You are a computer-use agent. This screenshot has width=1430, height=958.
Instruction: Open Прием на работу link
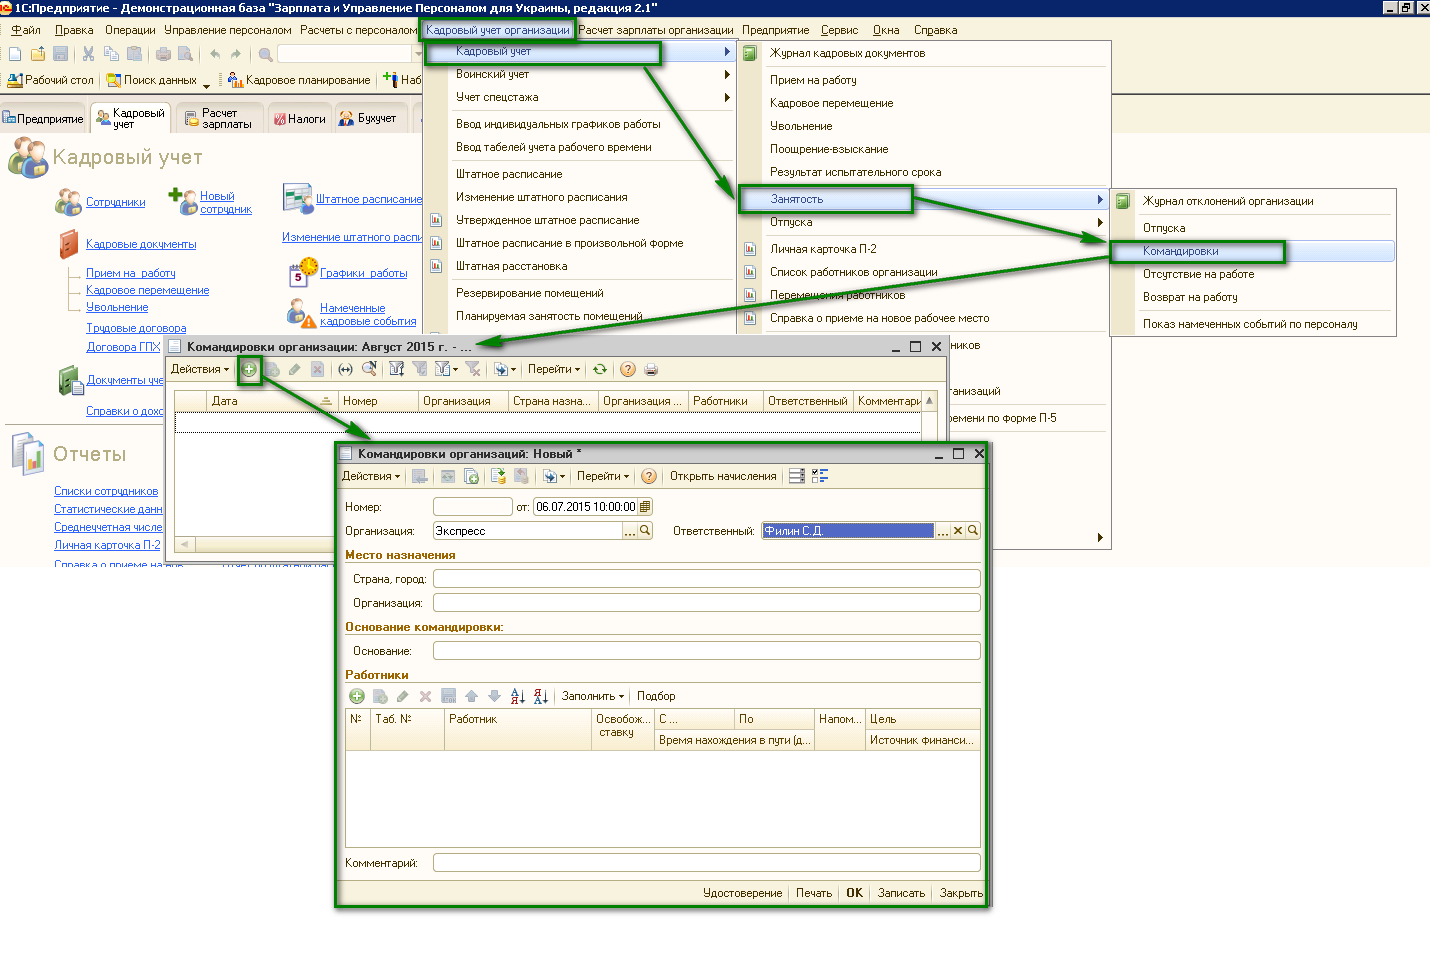130,273
